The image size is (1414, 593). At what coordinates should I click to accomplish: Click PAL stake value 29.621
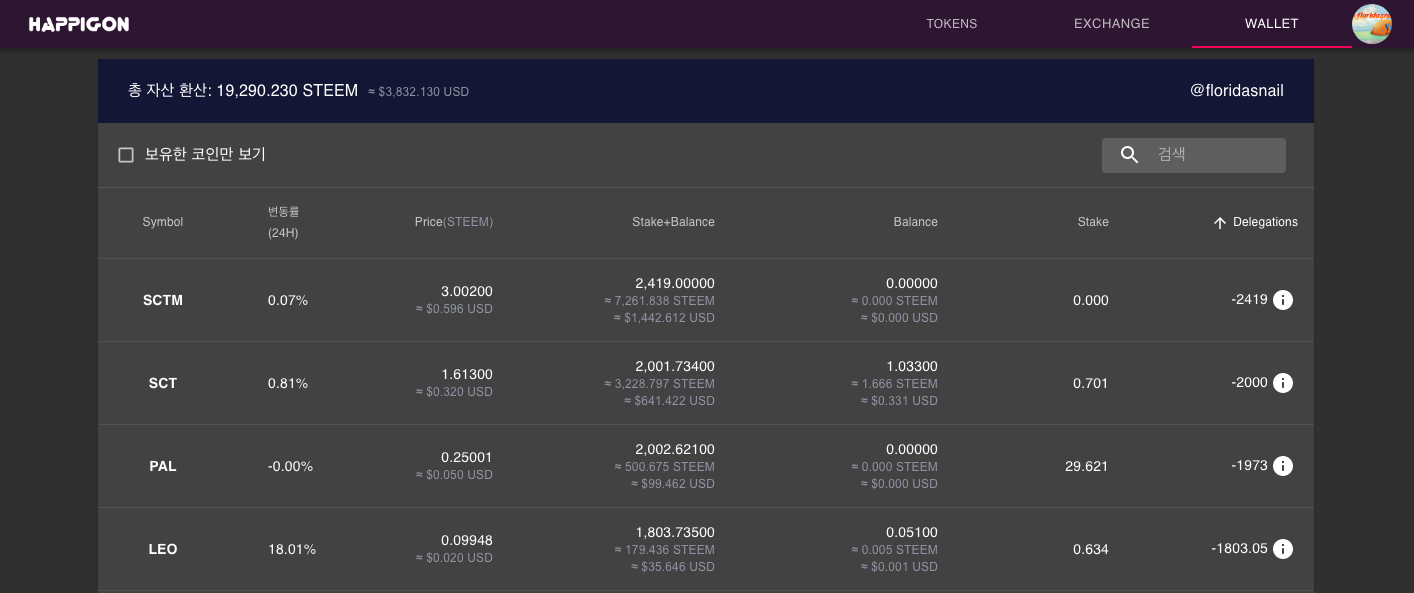(1087, 466)
